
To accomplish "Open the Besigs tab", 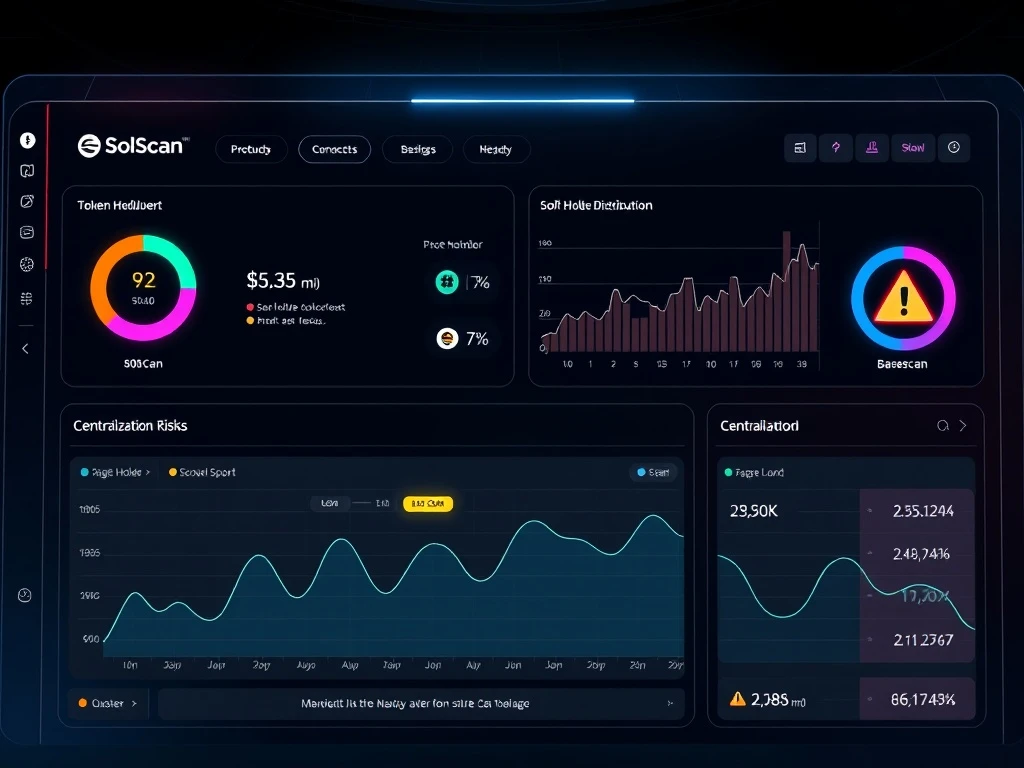I will tap(418, 150).
